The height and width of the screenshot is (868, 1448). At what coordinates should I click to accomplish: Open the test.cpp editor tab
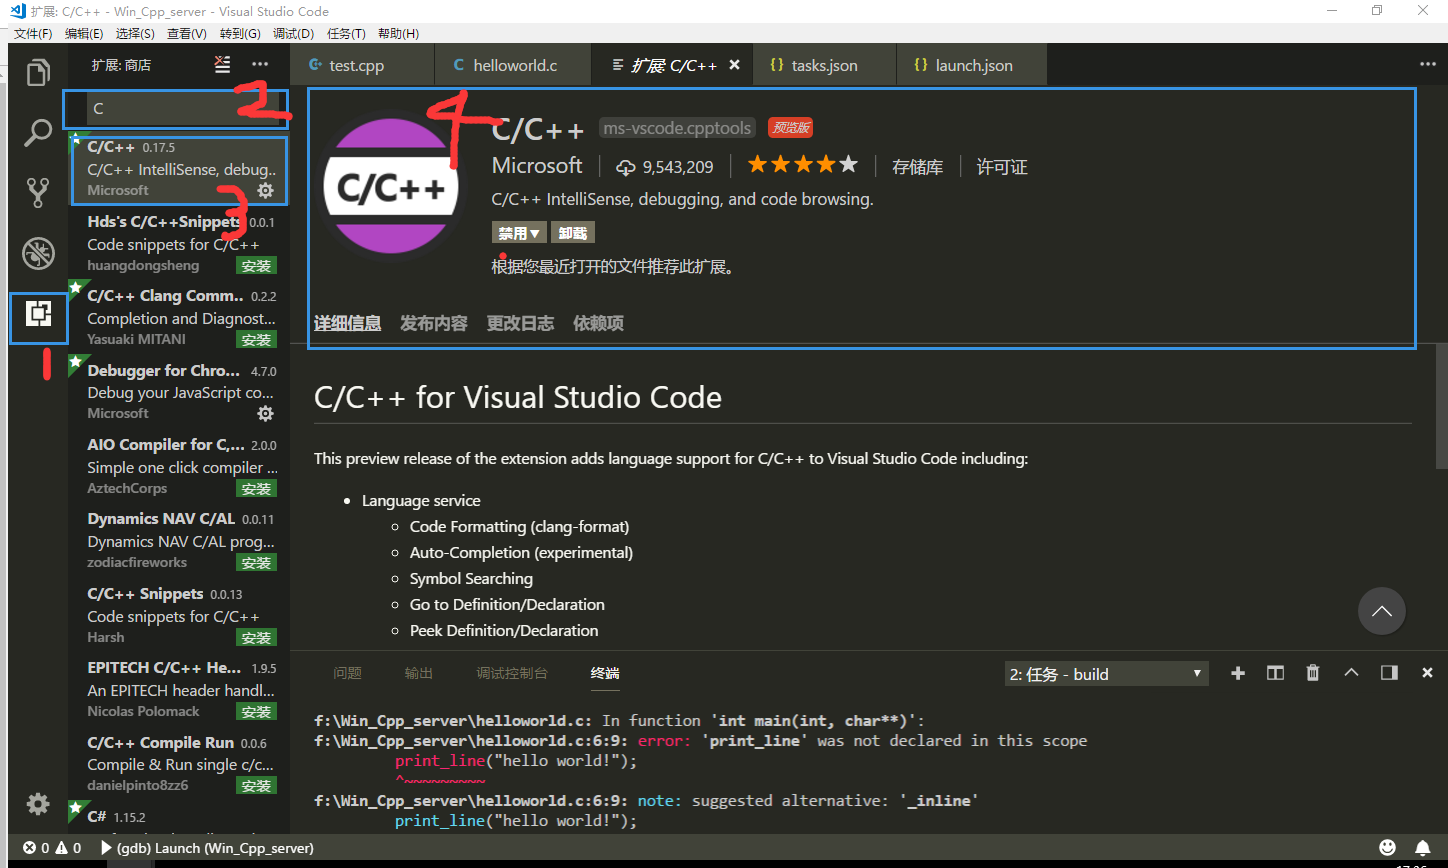tap(362, 65)
